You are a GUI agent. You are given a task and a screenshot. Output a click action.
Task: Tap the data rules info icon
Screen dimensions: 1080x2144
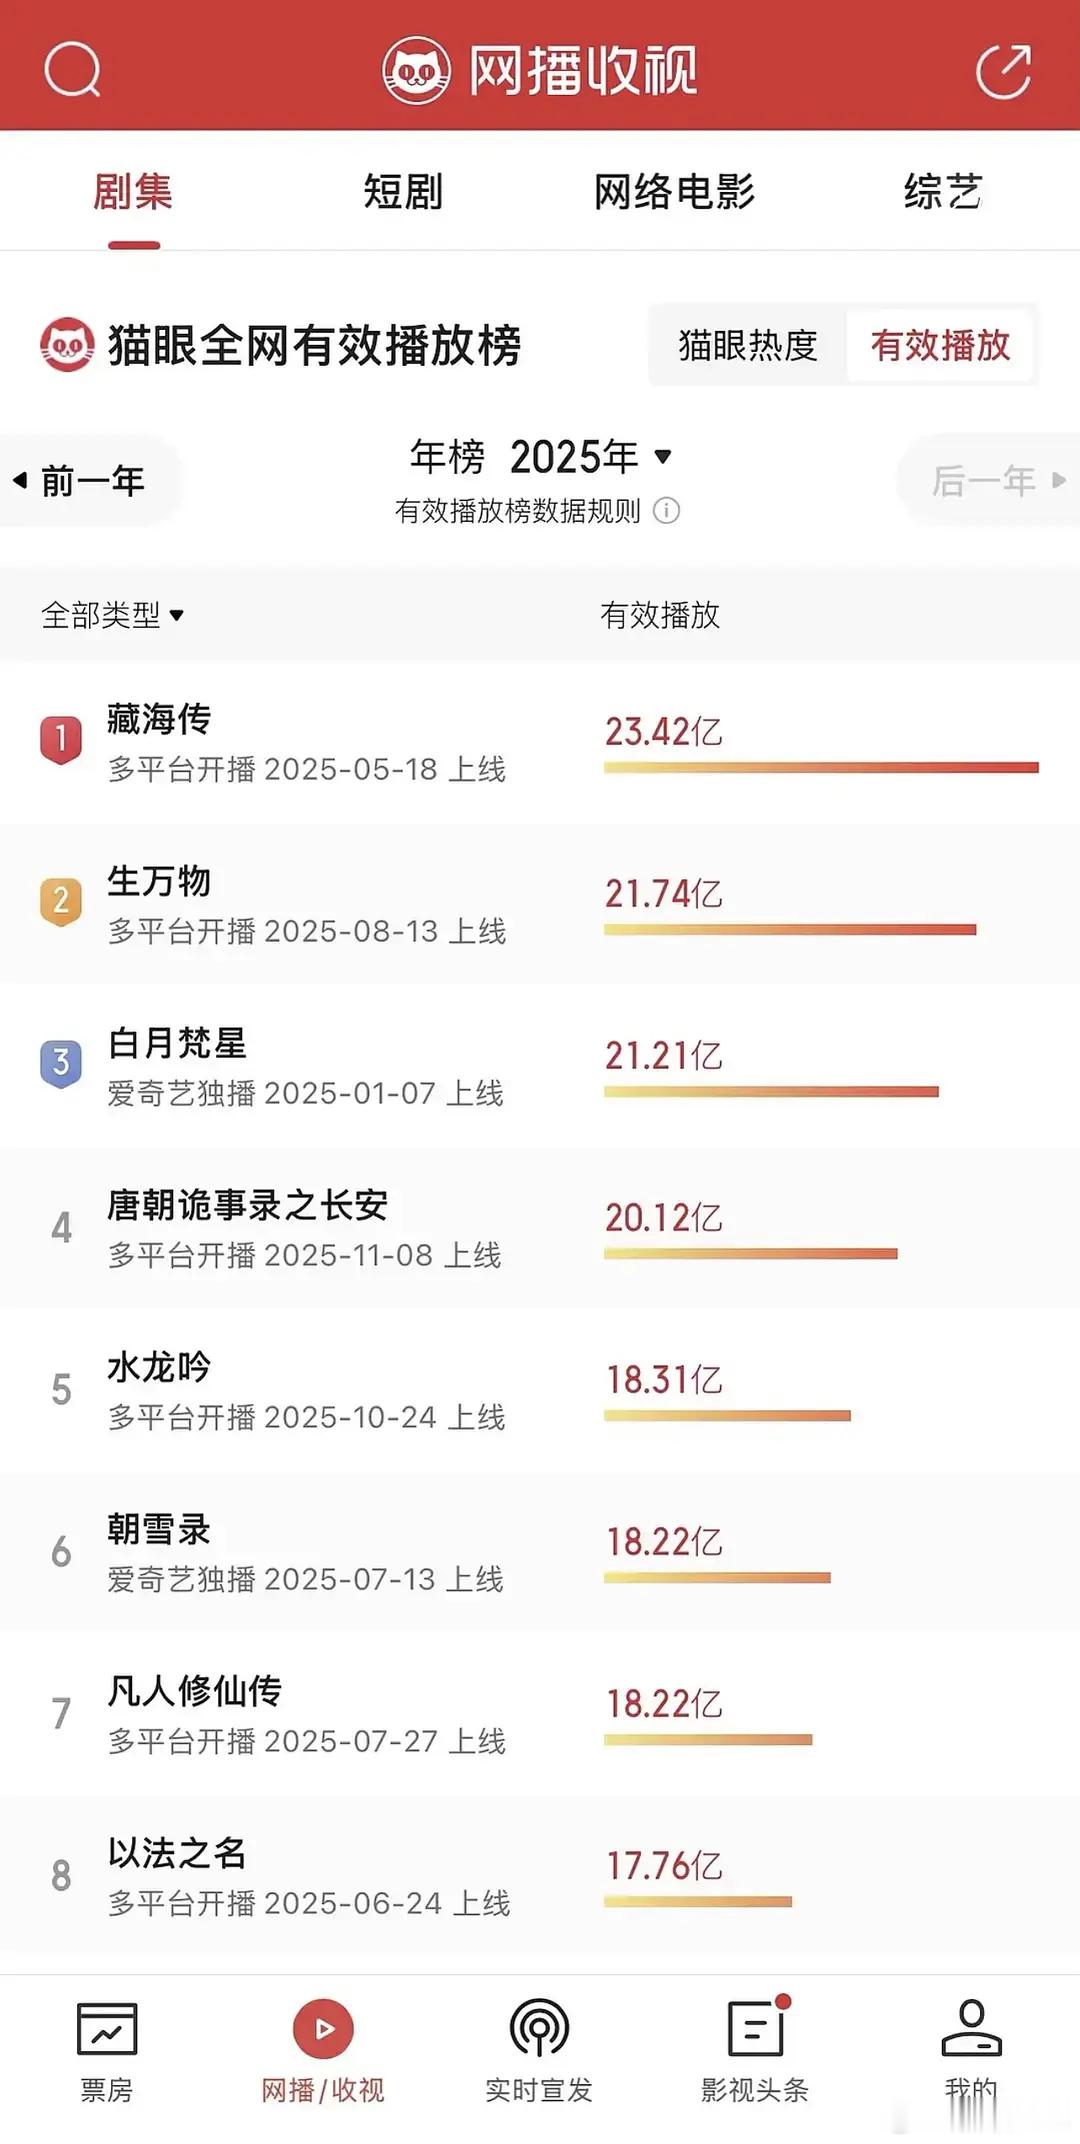click(666, 511)
